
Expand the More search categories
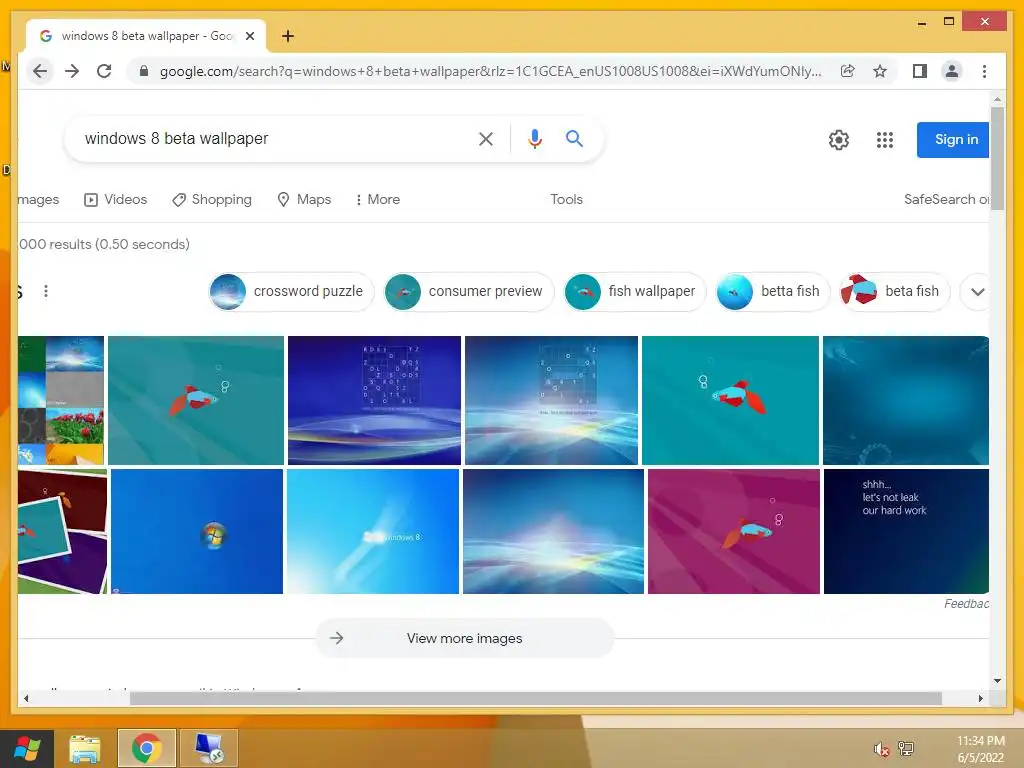[377, 200]
